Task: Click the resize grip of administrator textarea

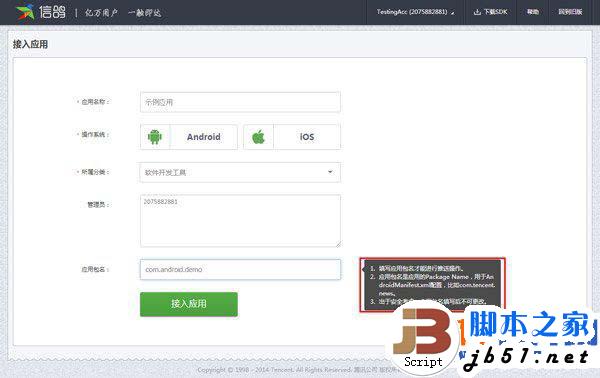Action: [338, 244]
